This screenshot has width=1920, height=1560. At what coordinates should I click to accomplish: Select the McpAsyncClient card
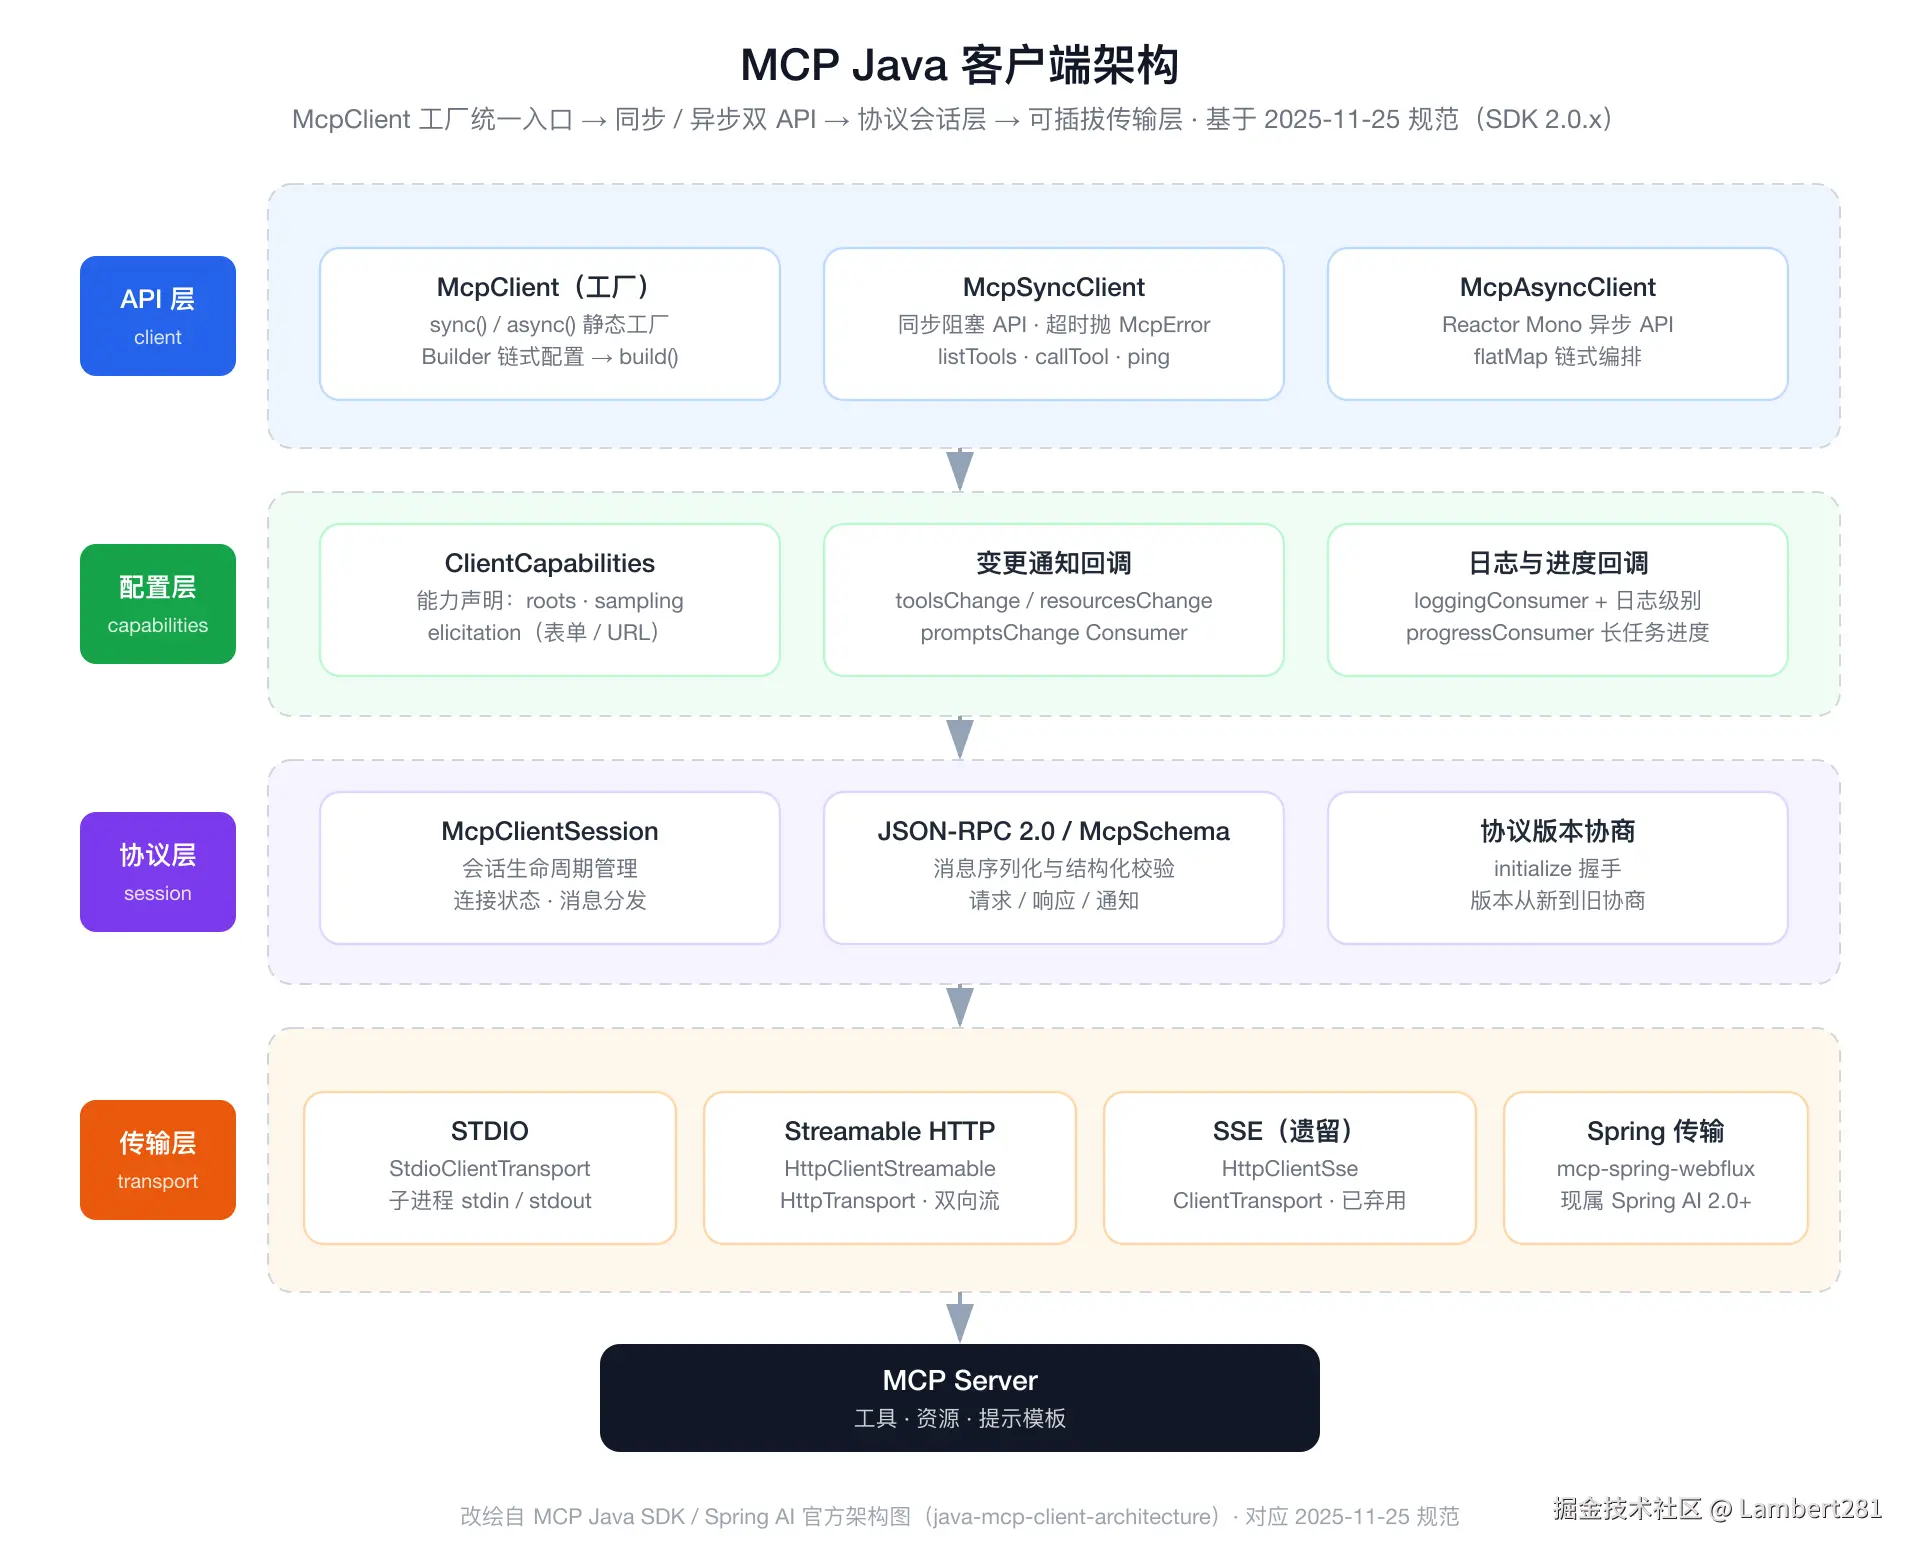1558,324
